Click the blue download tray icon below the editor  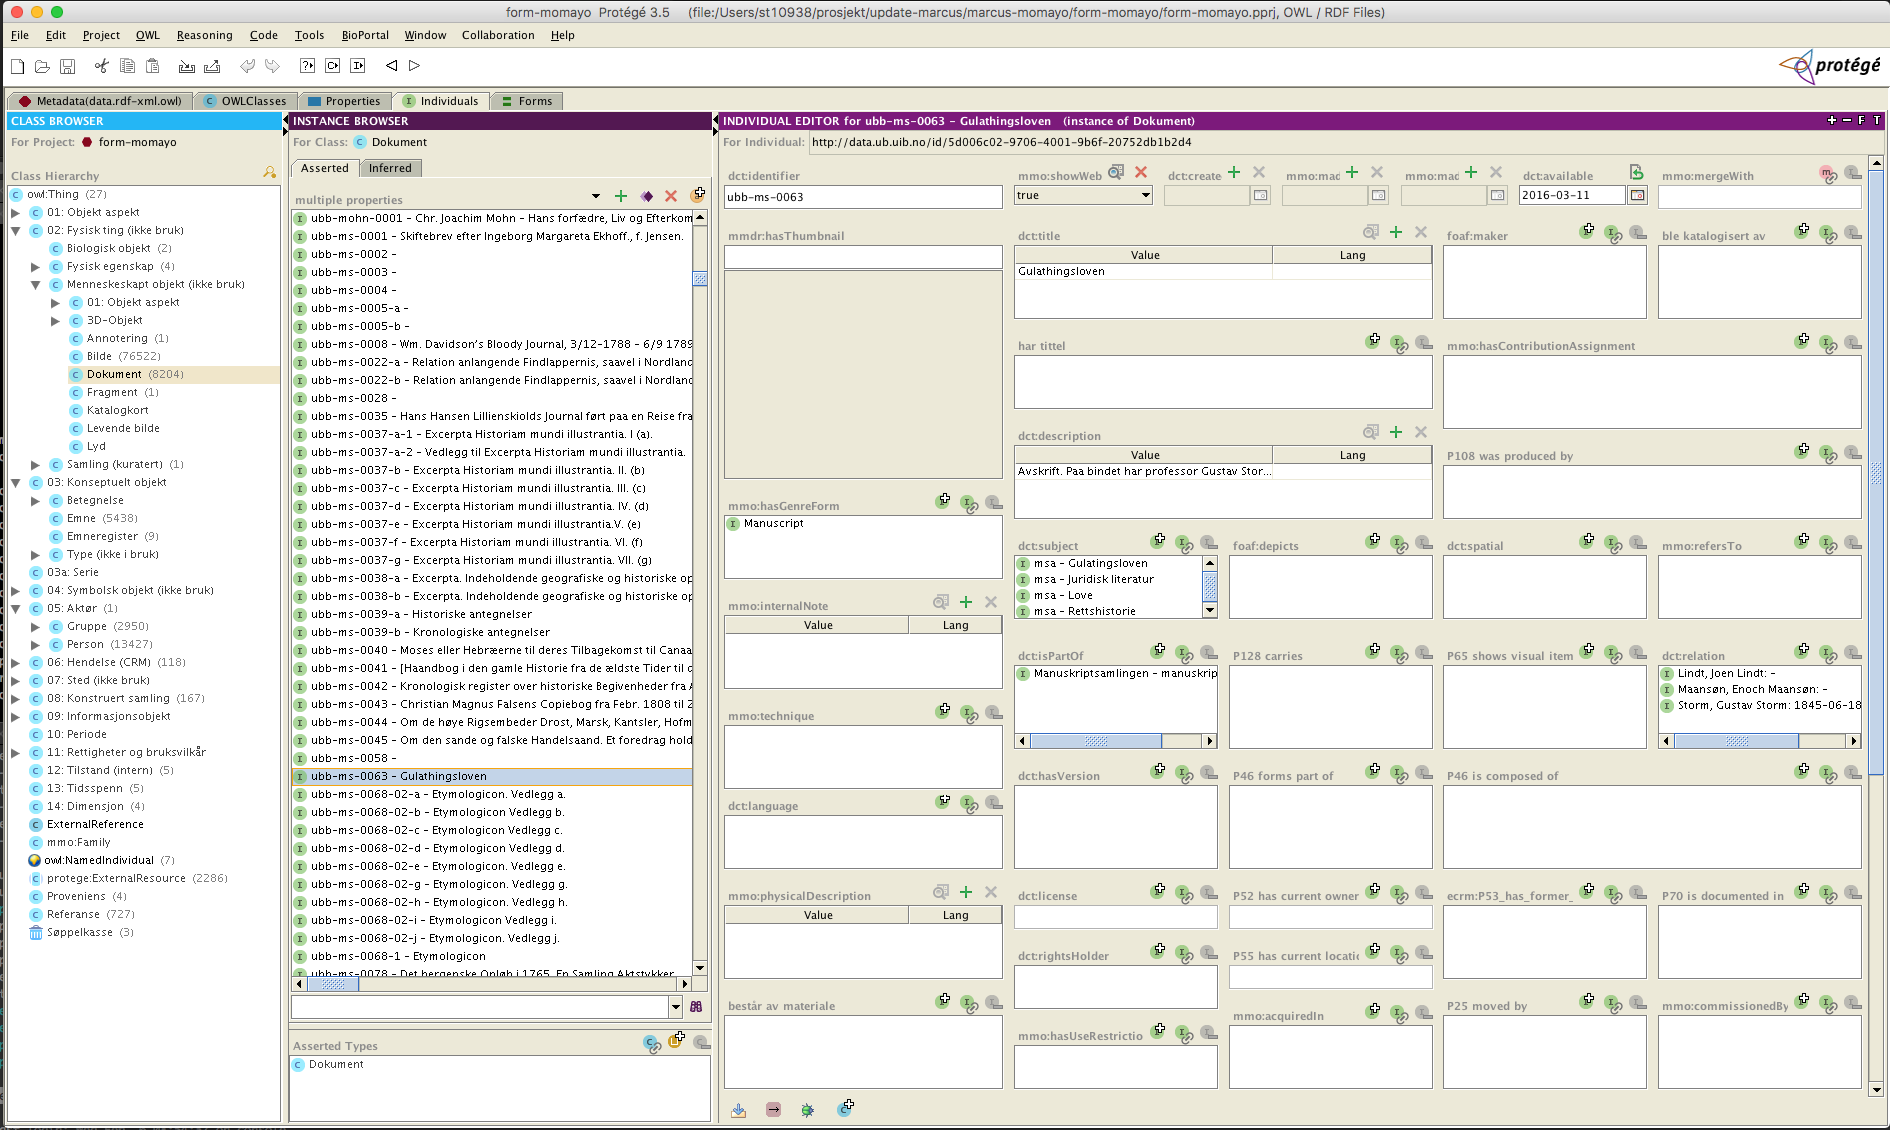pyautogui.click(x=739, y=1110)
